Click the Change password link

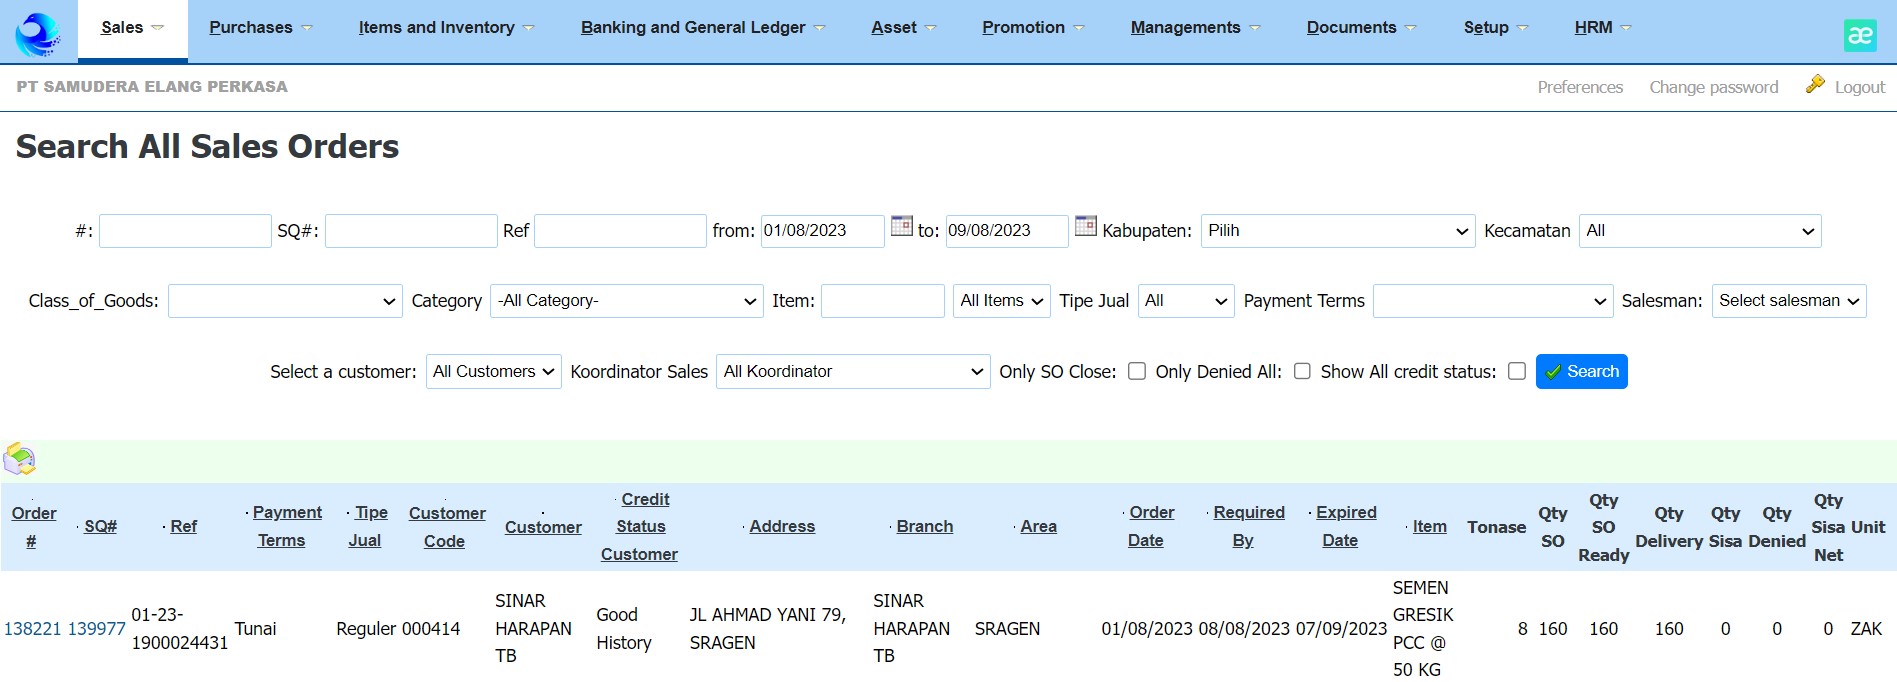coord(1713,87)
